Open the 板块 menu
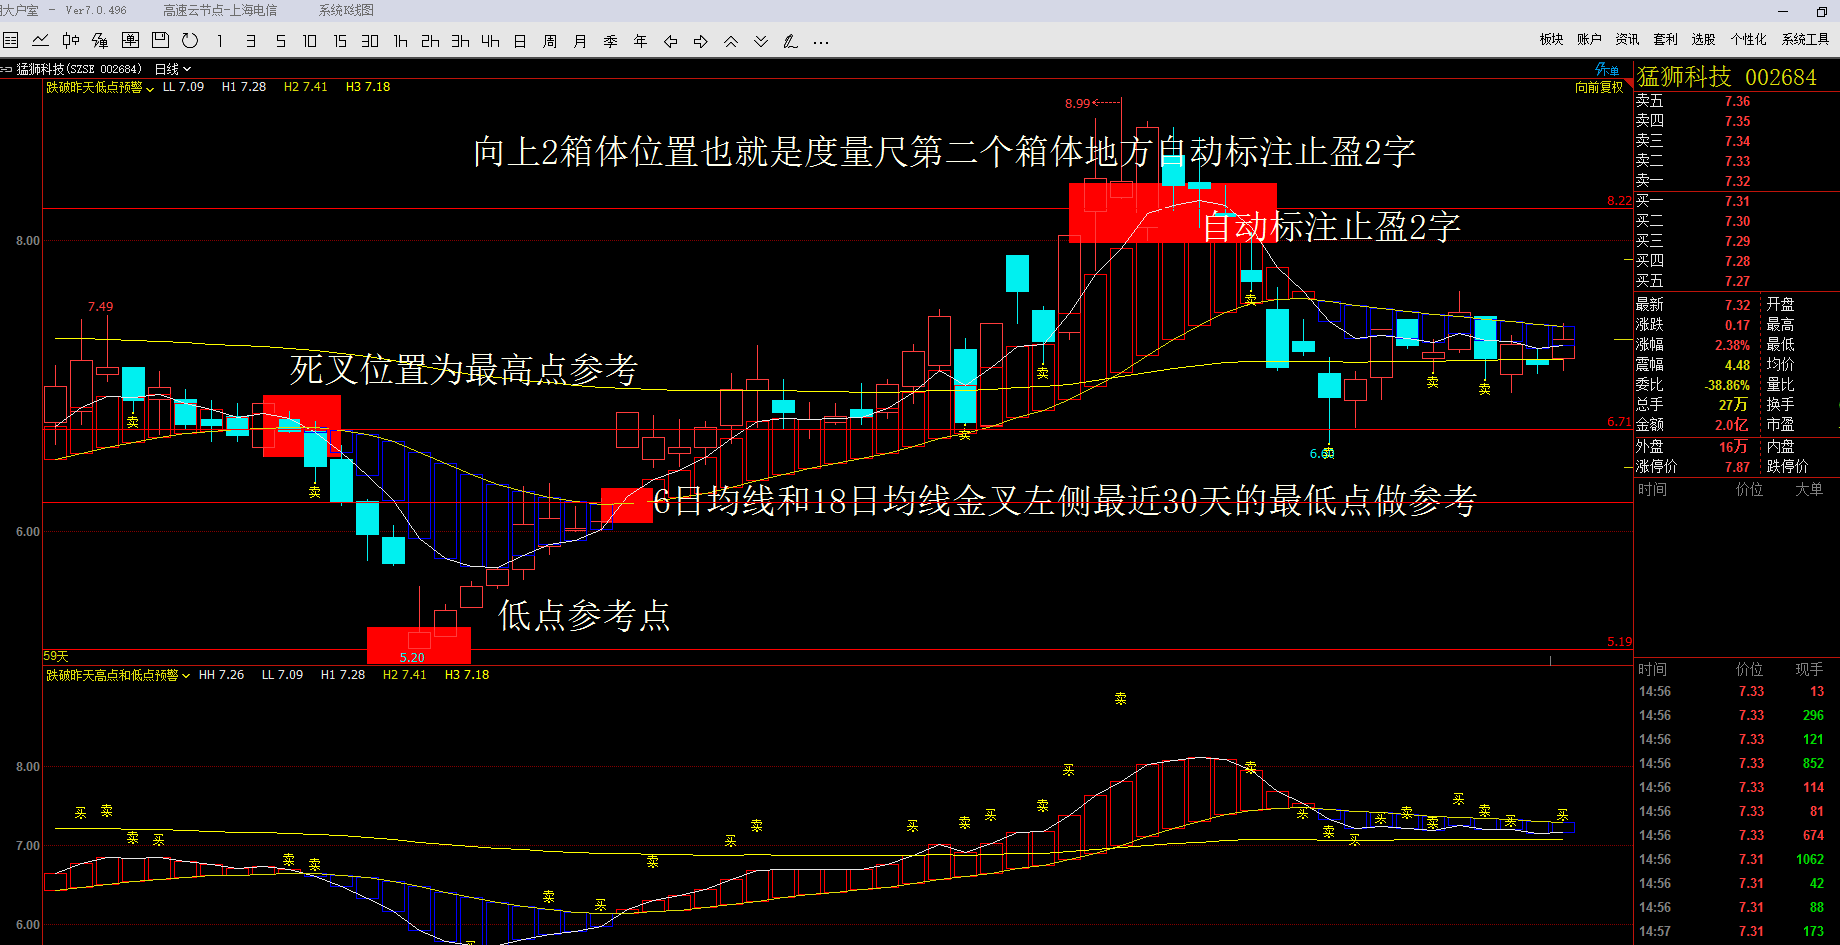Image resolution: width=1840 pixels, height=945 pixels. pyautogui.click(x=1552, y=39)
